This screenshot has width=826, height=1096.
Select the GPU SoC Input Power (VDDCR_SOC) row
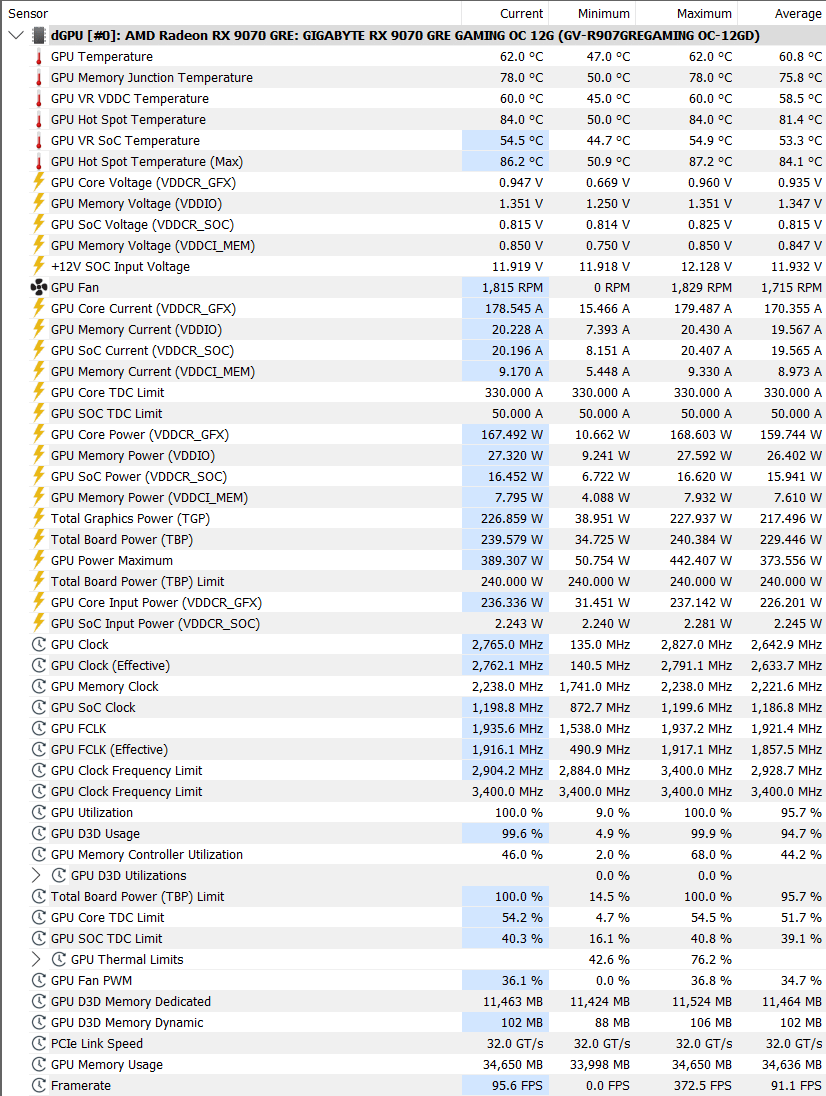[413, 623]
